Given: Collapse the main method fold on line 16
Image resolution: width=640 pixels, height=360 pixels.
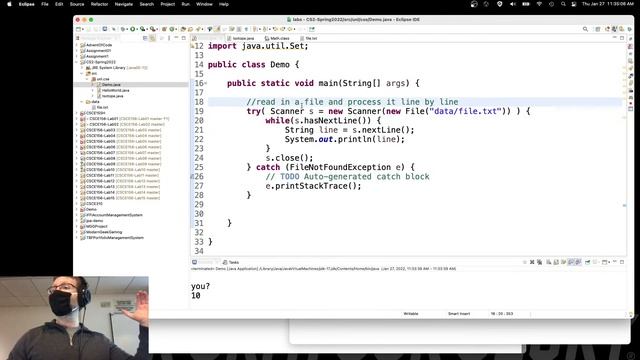Looking at the screenshot, I should pos(206,83).
